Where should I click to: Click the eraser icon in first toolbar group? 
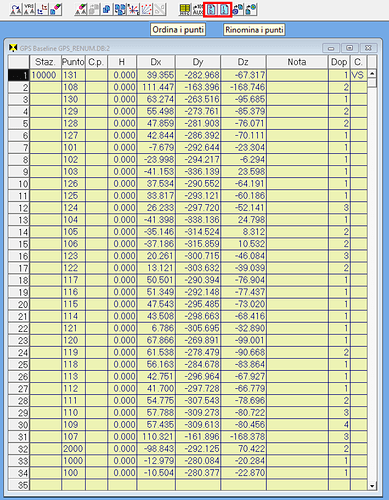(x=56, y=10)
